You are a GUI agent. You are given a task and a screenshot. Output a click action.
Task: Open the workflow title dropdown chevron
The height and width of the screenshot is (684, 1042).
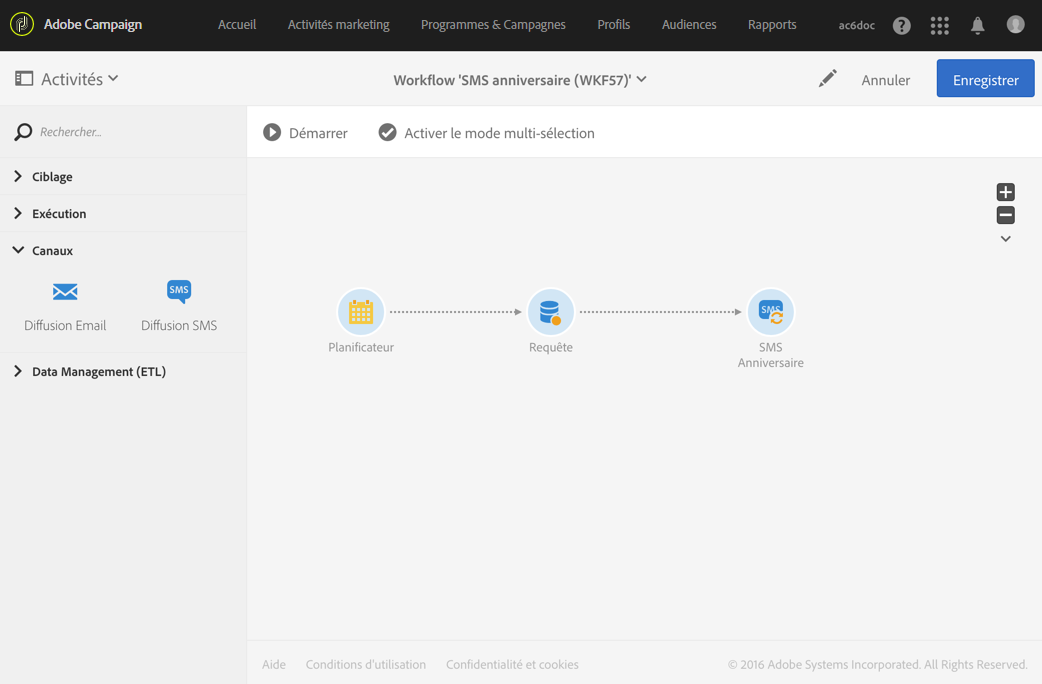click(641, 79)
